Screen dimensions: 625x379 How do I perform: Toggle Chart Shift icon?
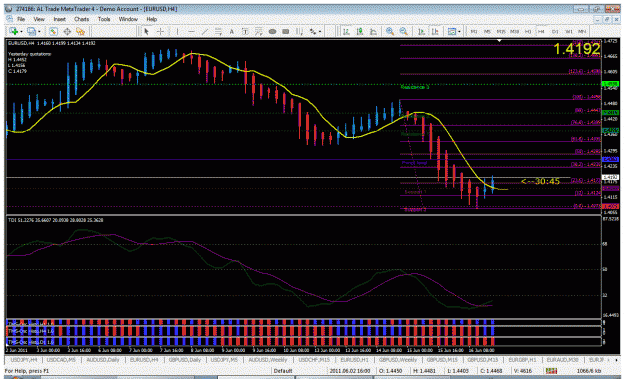[x=435, y=31]
